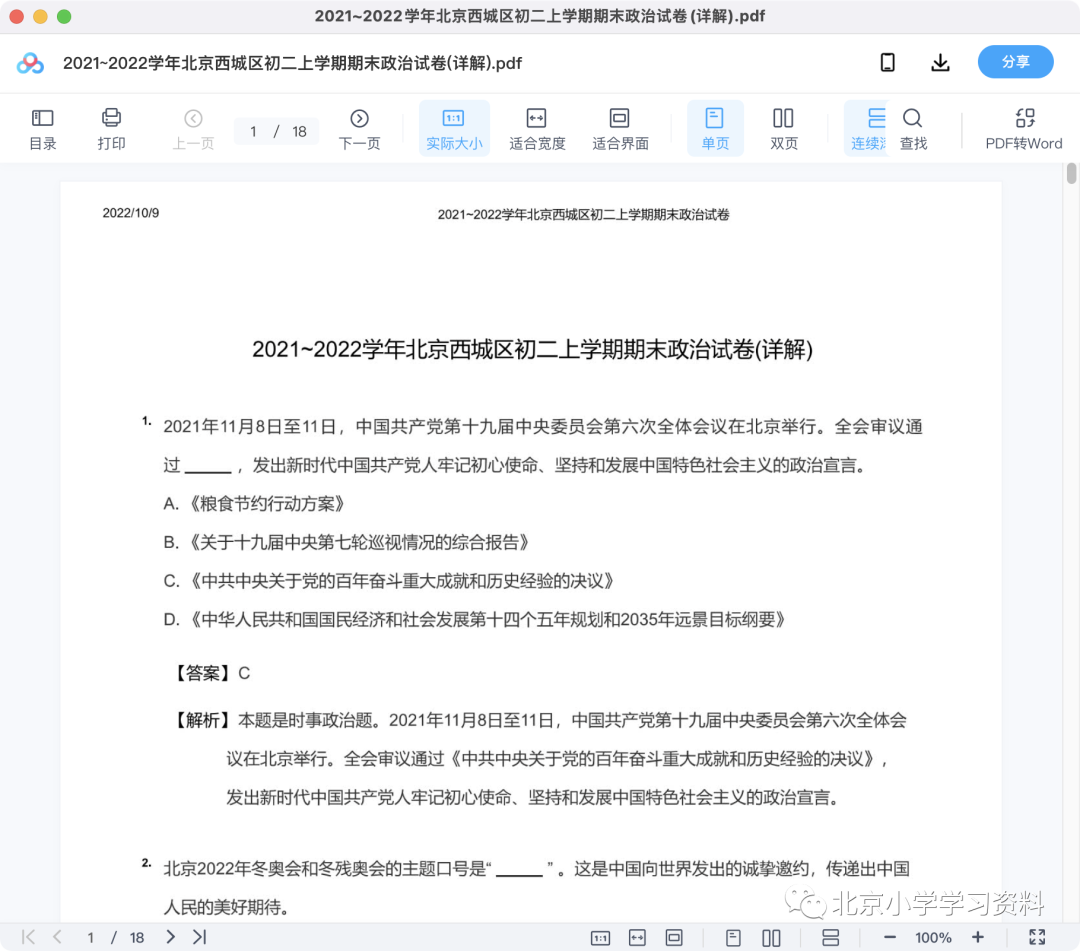Select 实际大小 zoom mode
The image size is (1080, 951).
click(454, 129)
